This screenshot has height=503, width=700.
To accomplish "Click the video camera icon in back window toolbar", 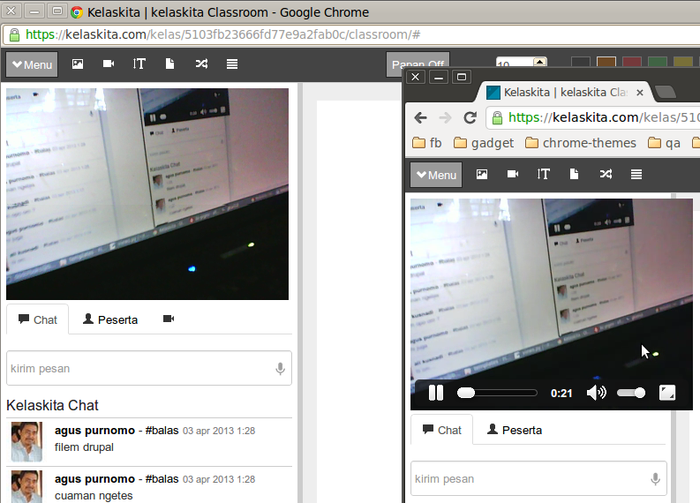I will [108, 64].
